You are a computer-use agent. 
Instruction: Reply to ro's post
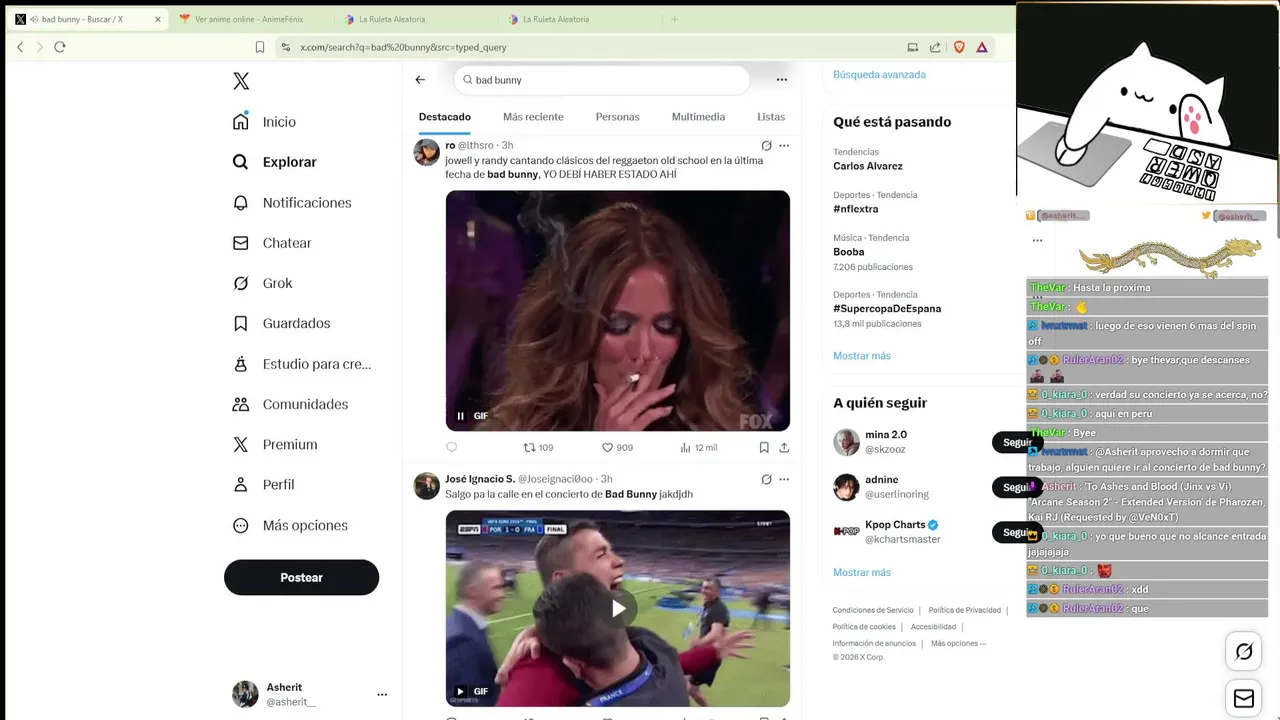(451, 447)
